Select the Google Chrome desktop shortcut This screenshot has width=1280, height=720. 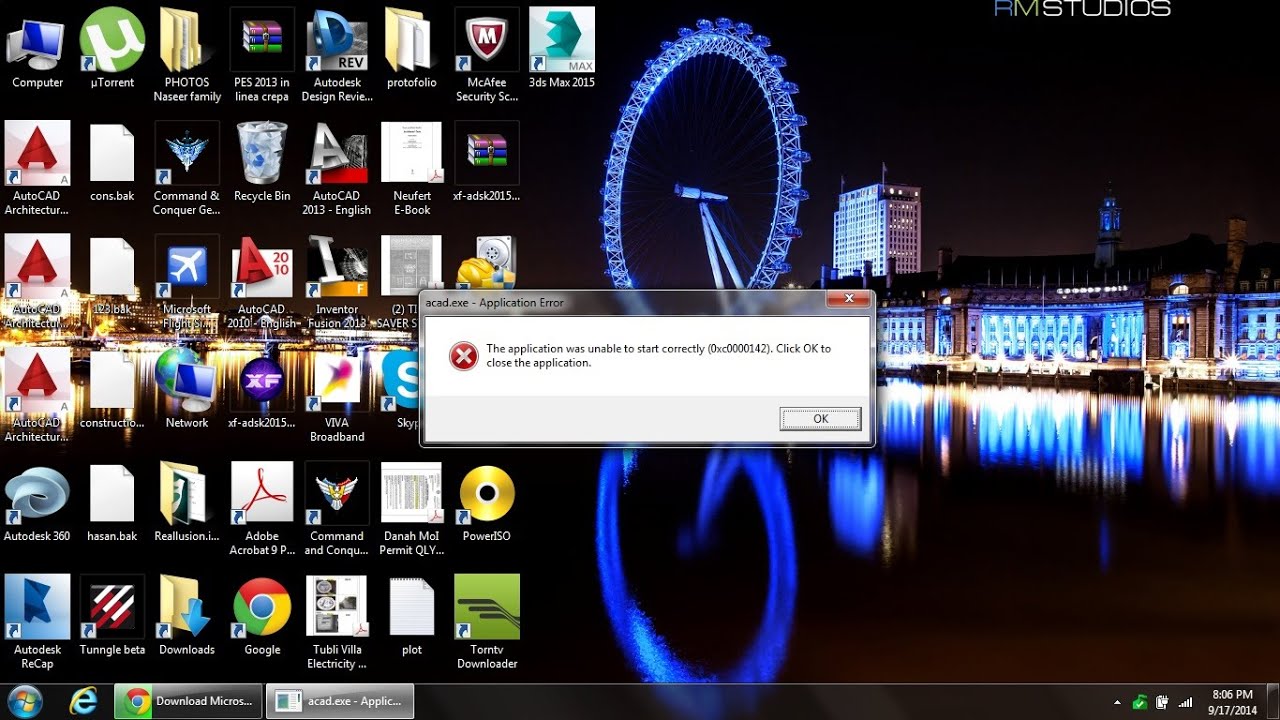click(x=262, y=616)
